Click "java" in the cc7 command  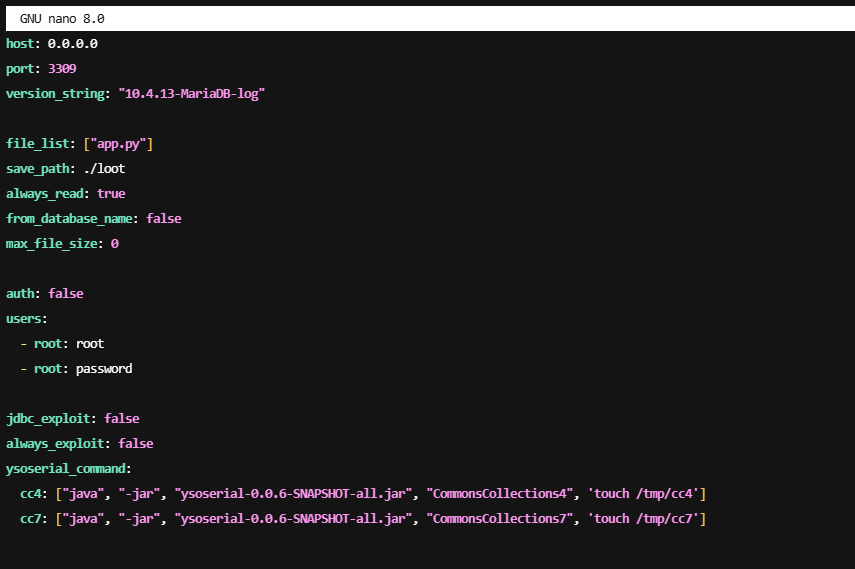click(83, 519)
